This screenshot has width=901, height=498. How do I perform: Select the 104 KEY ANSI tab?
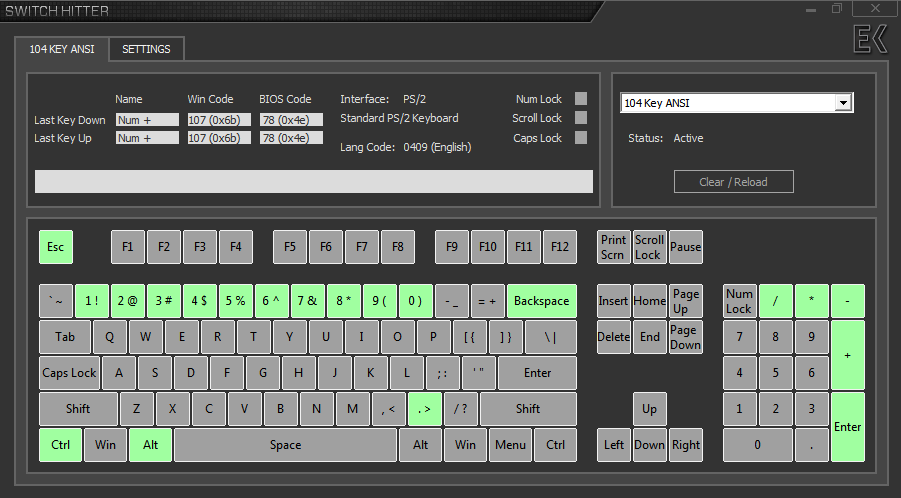[62, 49]
